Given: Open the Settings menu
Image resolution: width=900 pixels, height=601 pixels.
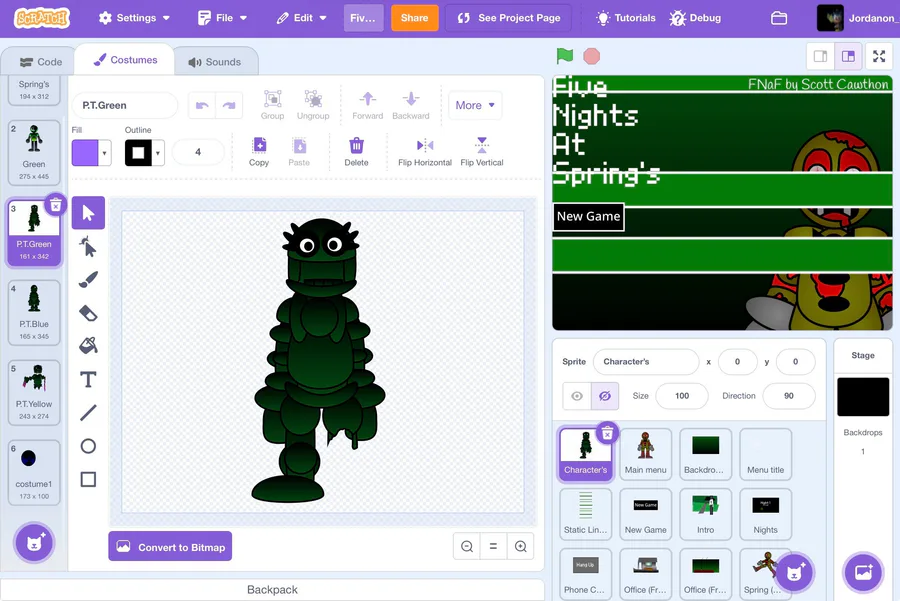Looking at the screenshot, I should pos(134,18).
